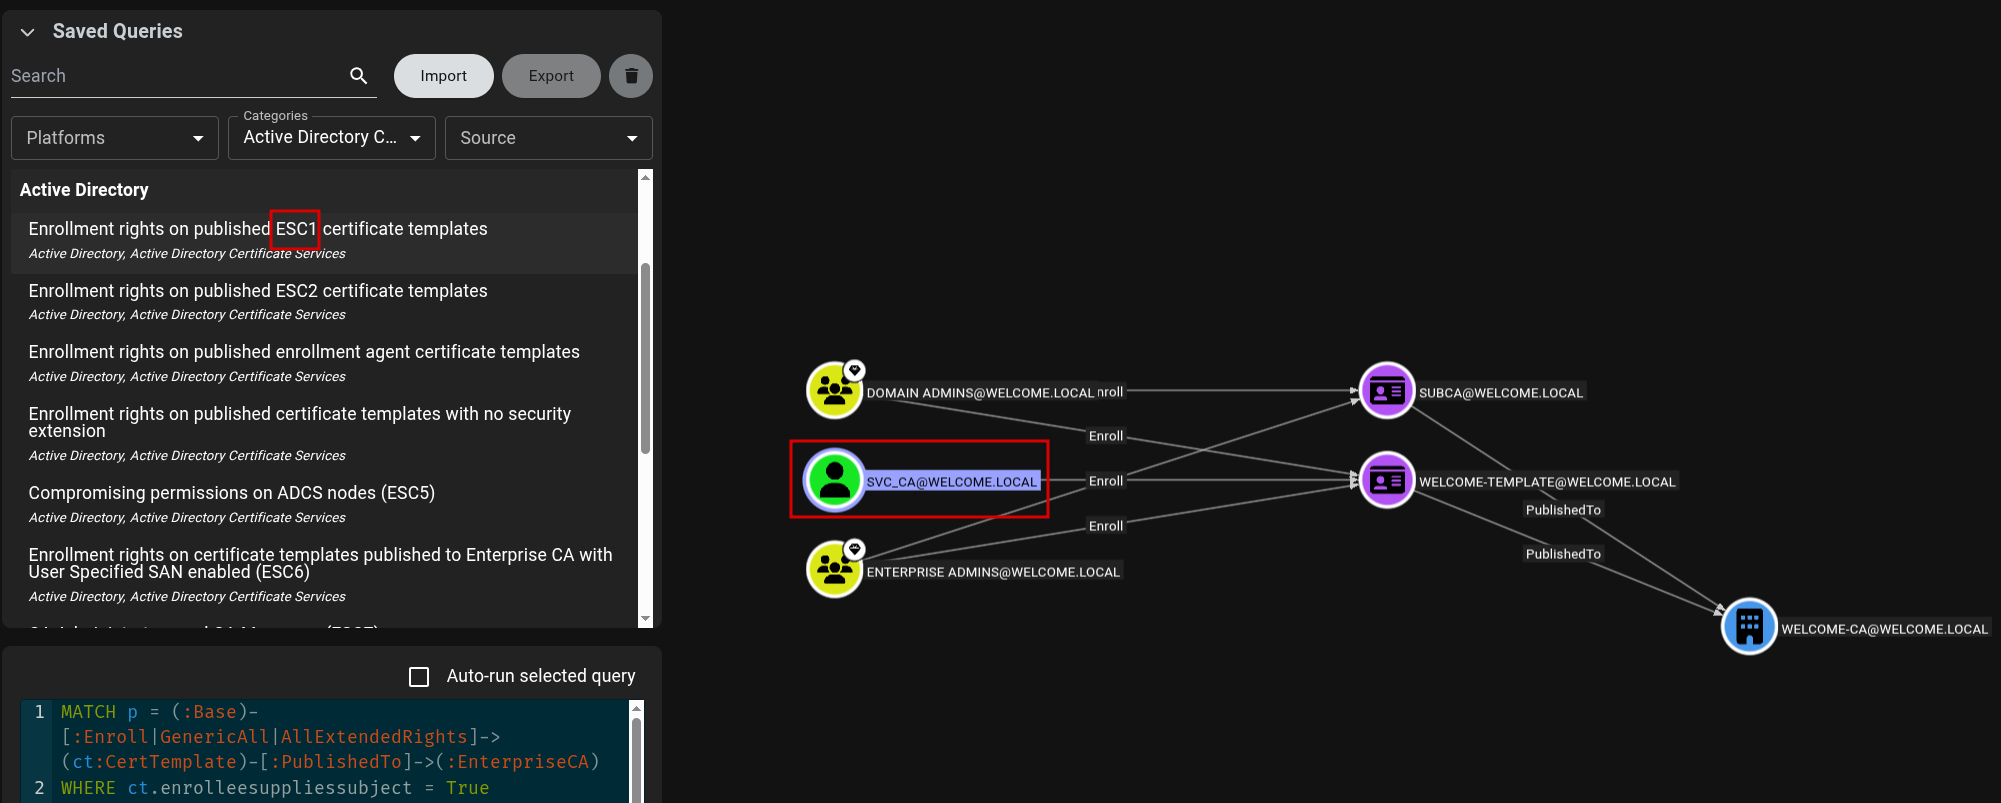Click the search magnifier icon
Image resolution: width=2001 pixels, height=803 pixels.
point(358,76)
